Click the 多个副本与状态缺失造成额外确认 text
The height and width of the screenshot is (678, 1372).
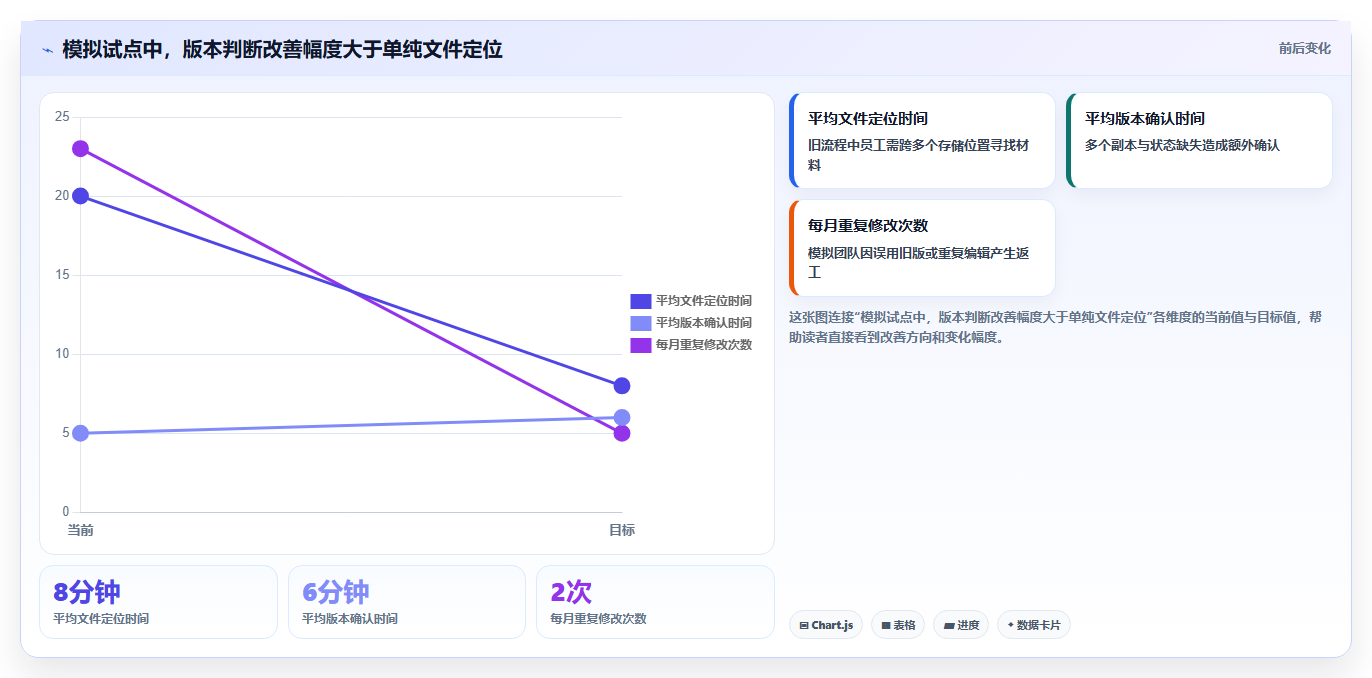tap(1182, 145)
